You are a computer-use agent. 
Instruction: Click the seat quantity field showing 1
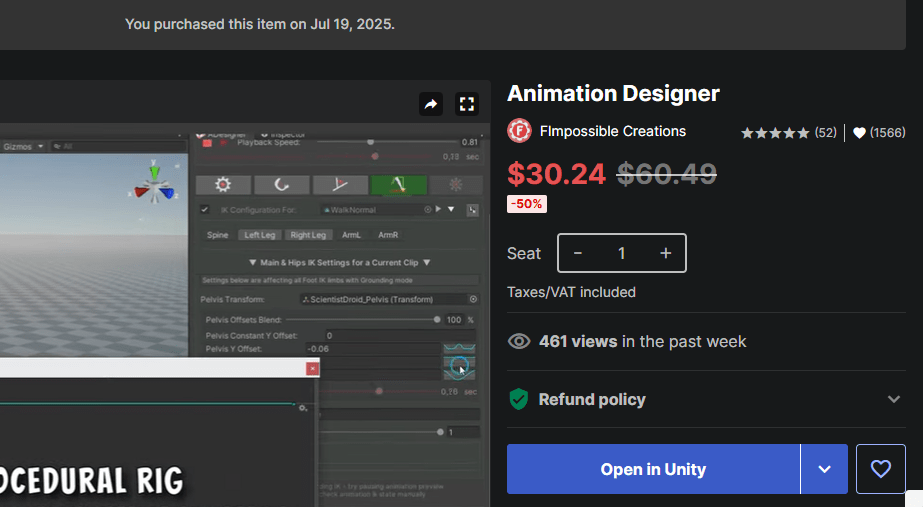621,253
